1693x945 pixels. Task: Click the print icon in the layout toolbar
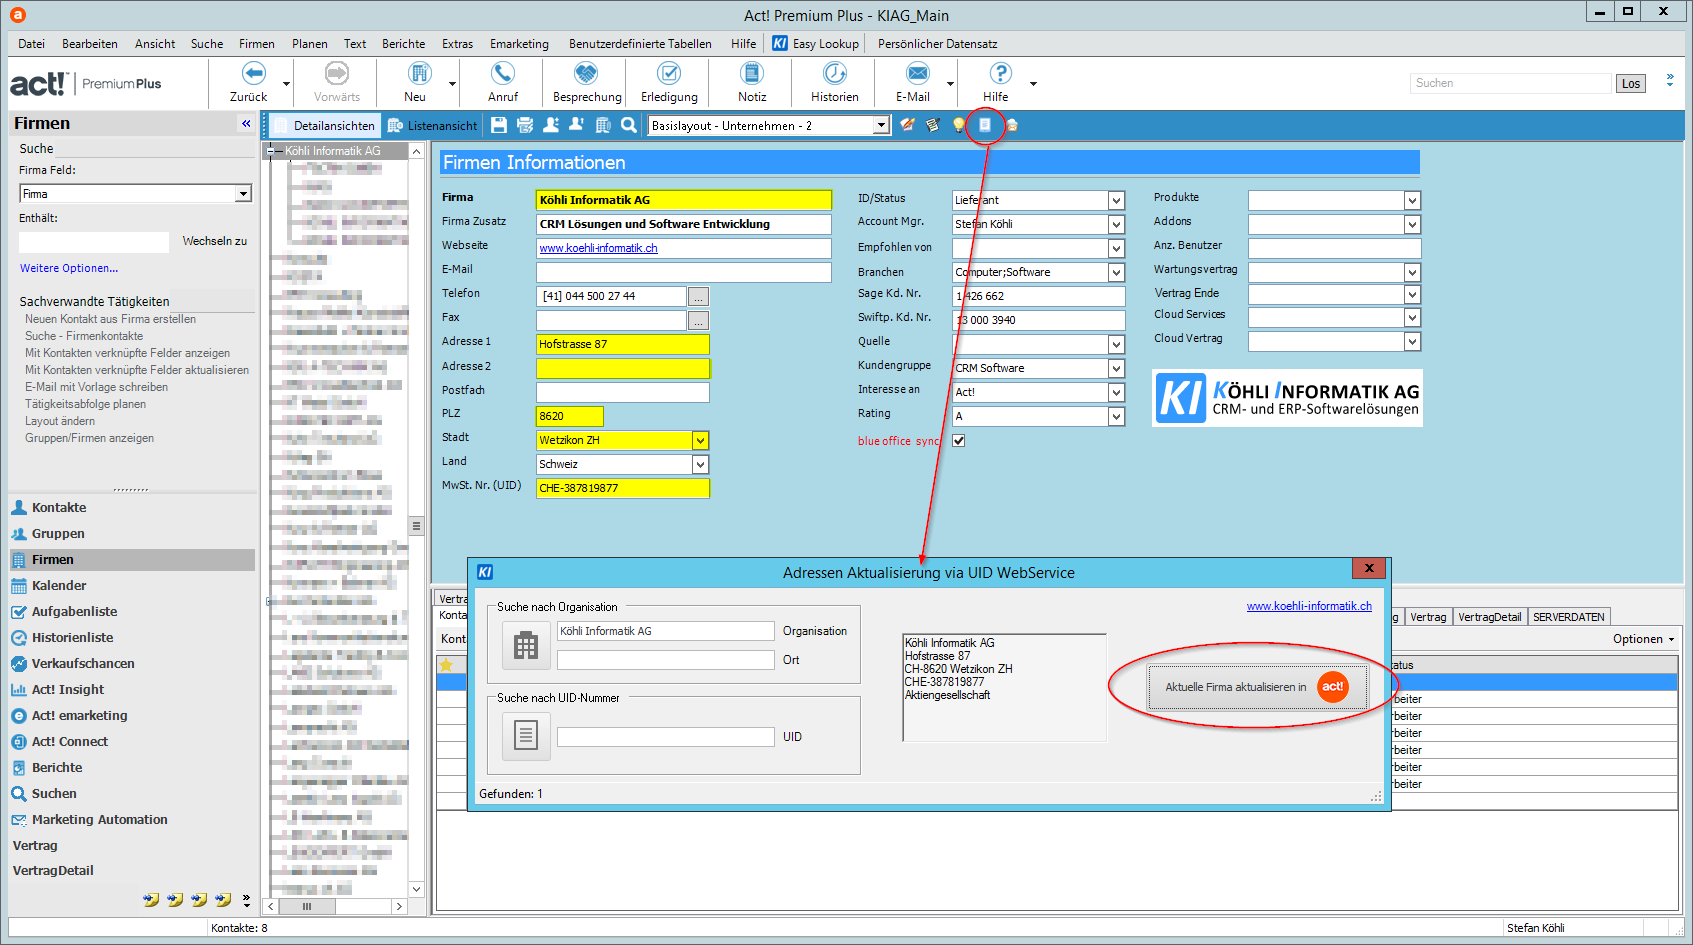525,125
